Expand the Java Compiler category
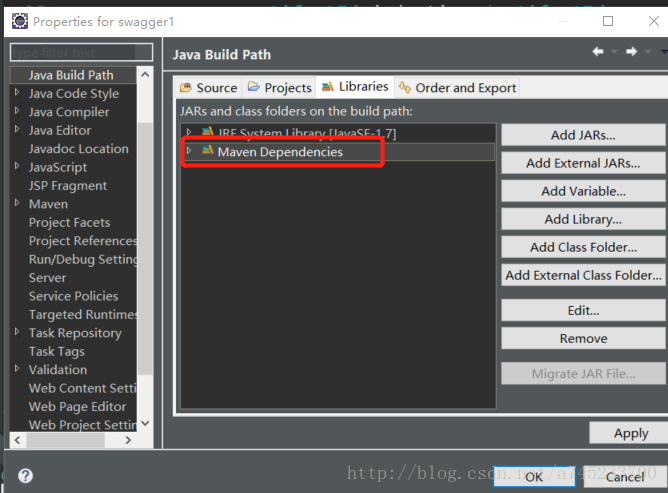 (x=17, y=111)
